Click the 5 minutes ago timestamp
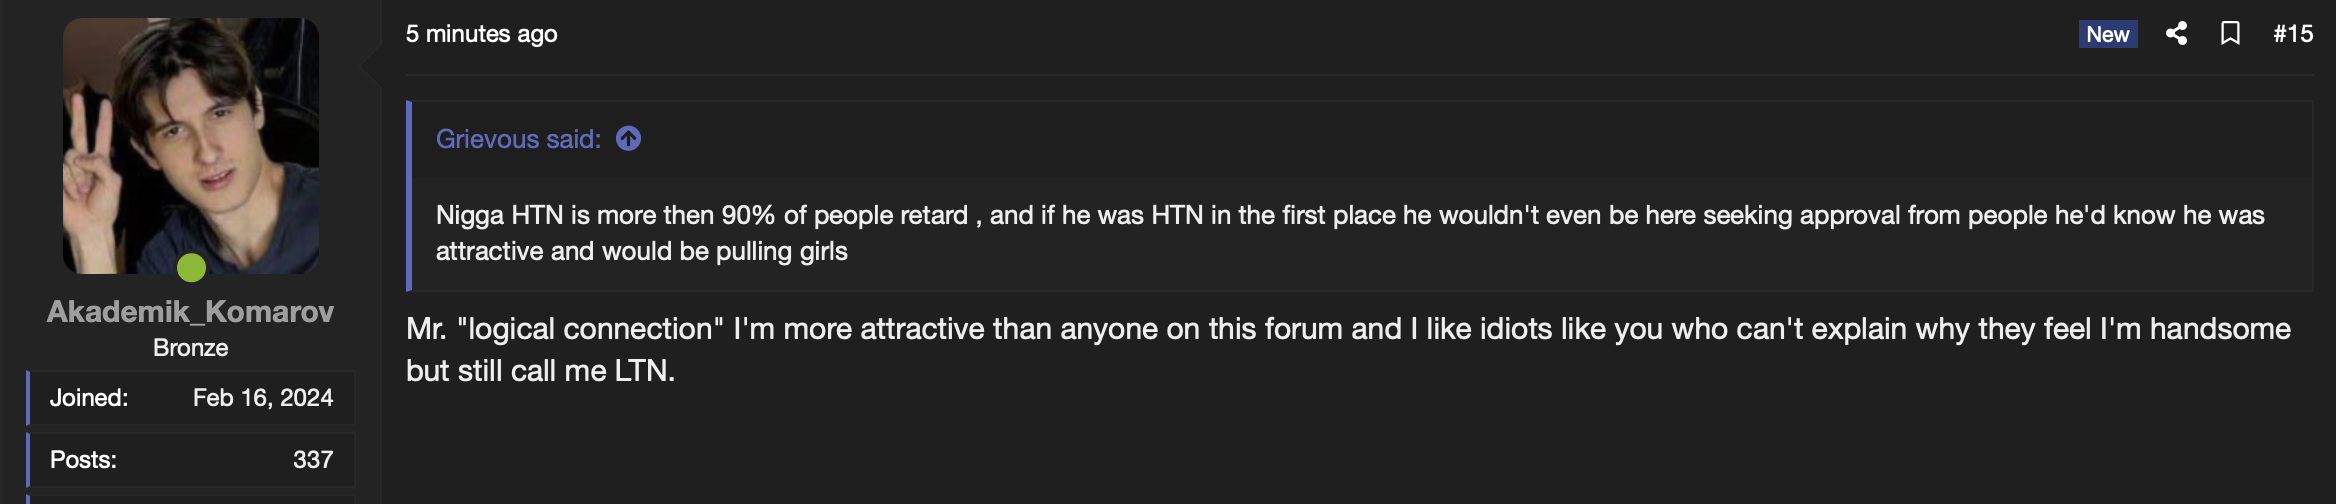The width and height of the screenshot is (2336, 504). 481,34
